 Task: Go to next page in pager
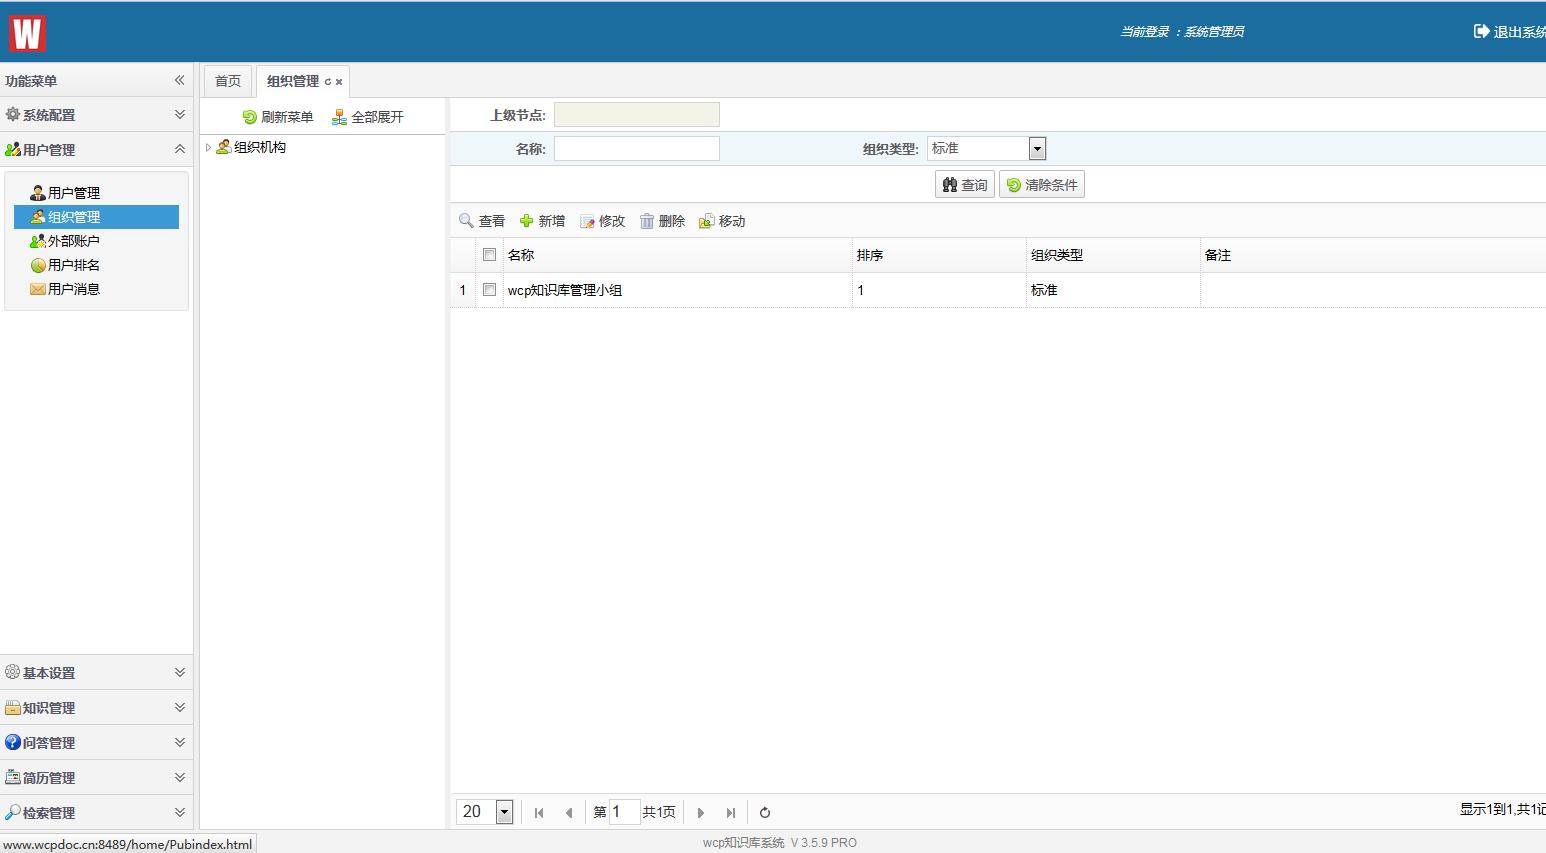(x=701, y=813)
